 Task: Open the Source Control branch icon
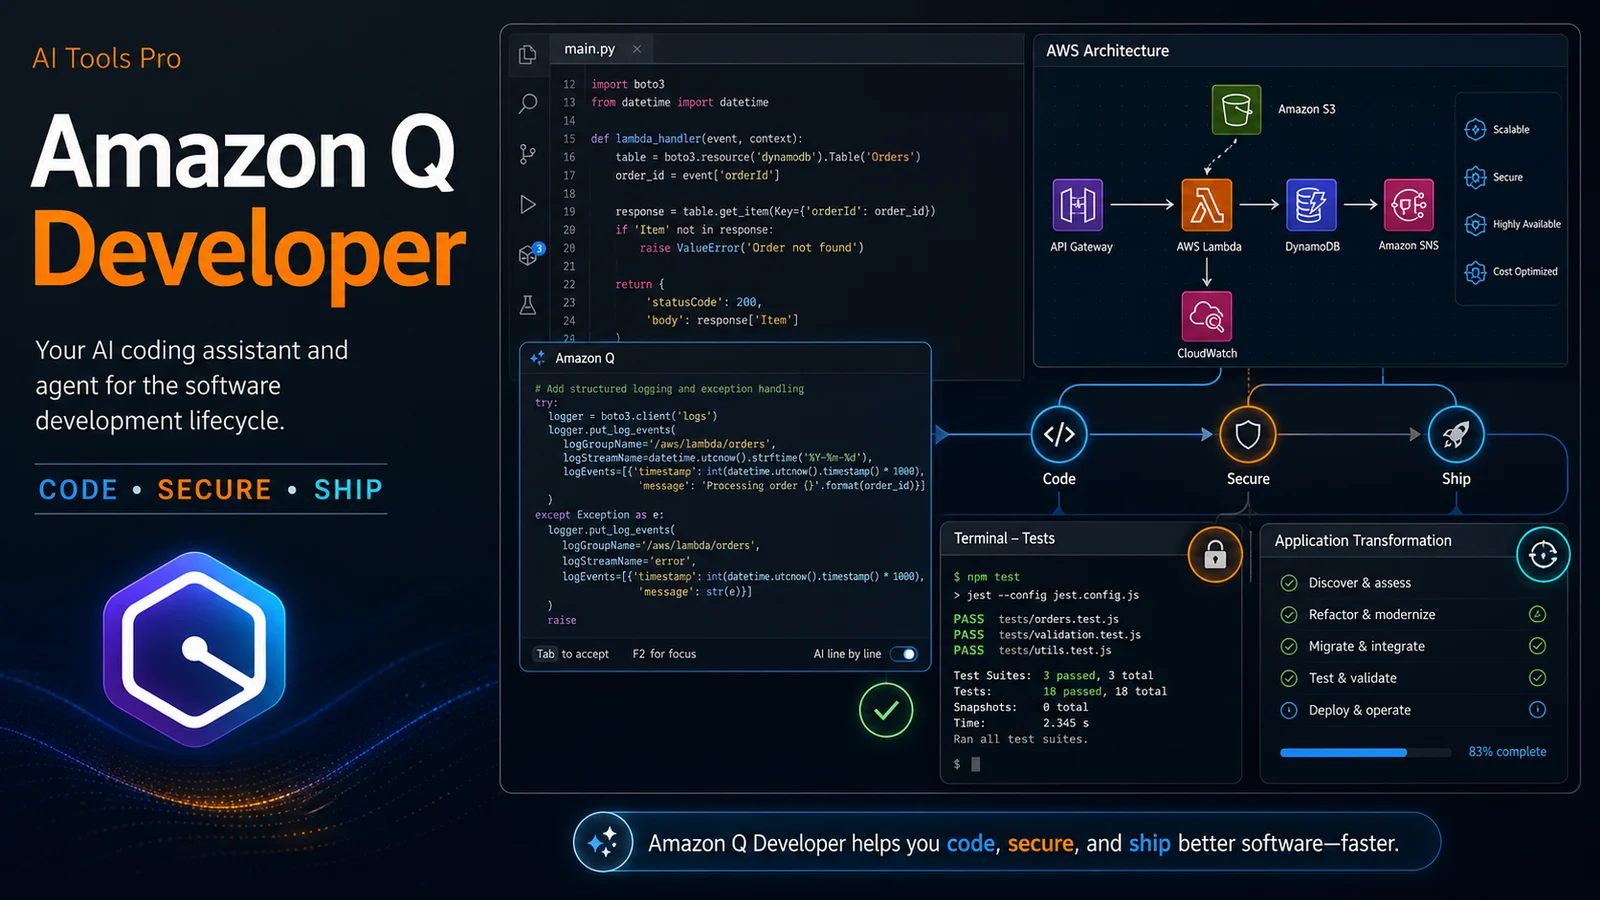click(x=528, y=154)
